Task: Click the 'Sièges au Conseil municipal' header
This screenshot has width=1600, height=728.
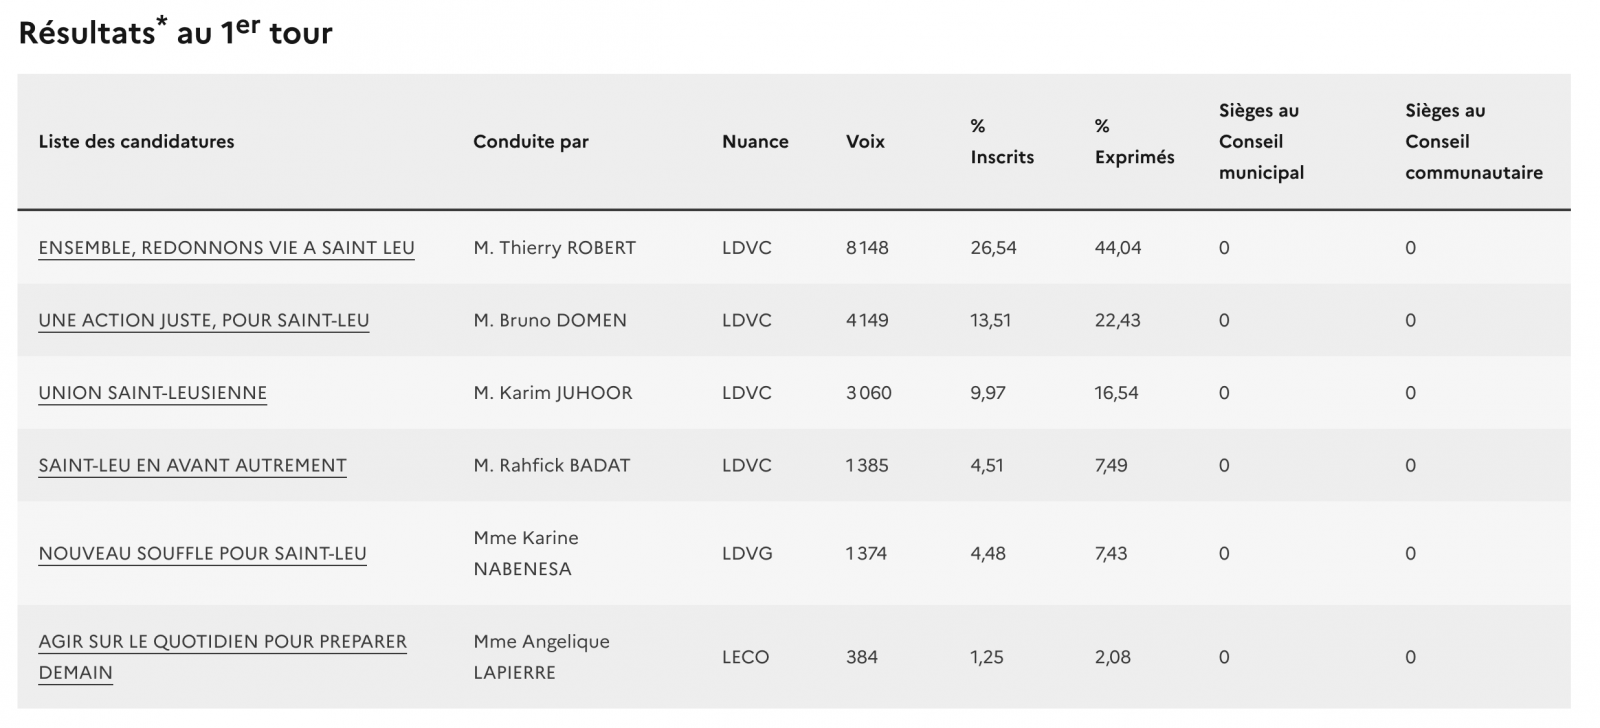Action: (1261, 142)
